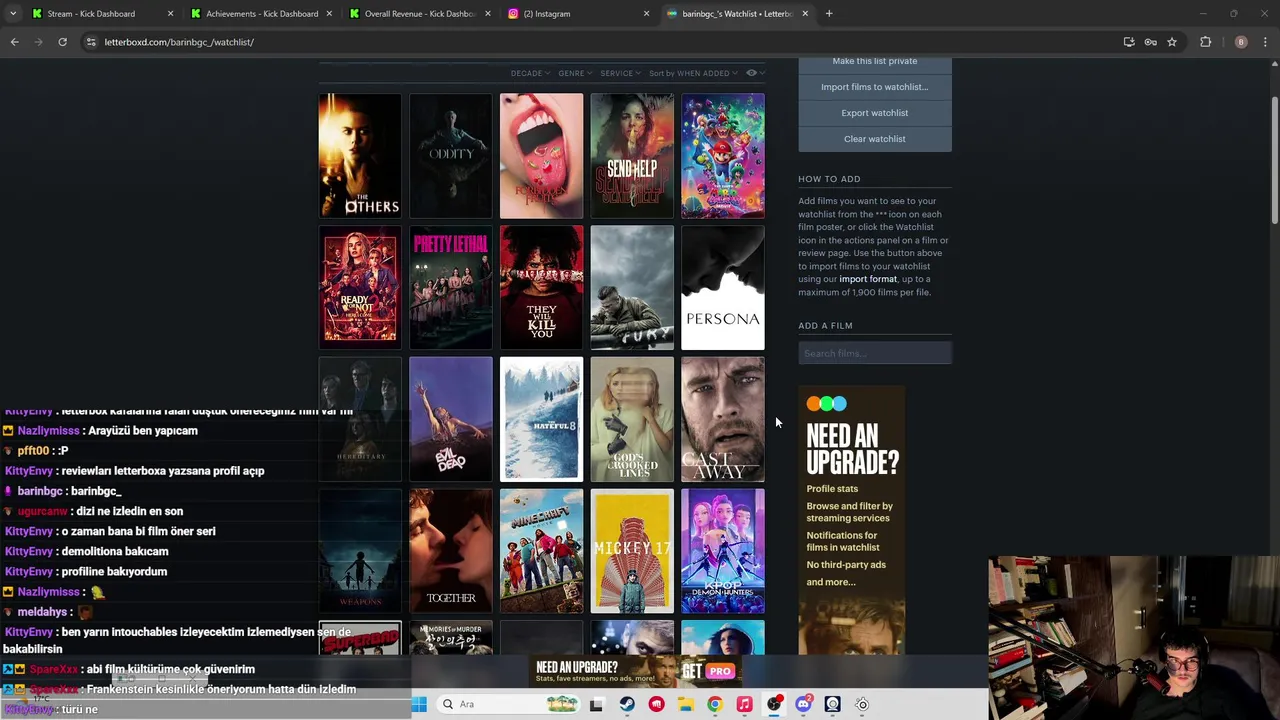The width and height of the screenshot is (1280, 720).
Task: Open Steam from the taskbar
Action: click(x=627, y=704)
